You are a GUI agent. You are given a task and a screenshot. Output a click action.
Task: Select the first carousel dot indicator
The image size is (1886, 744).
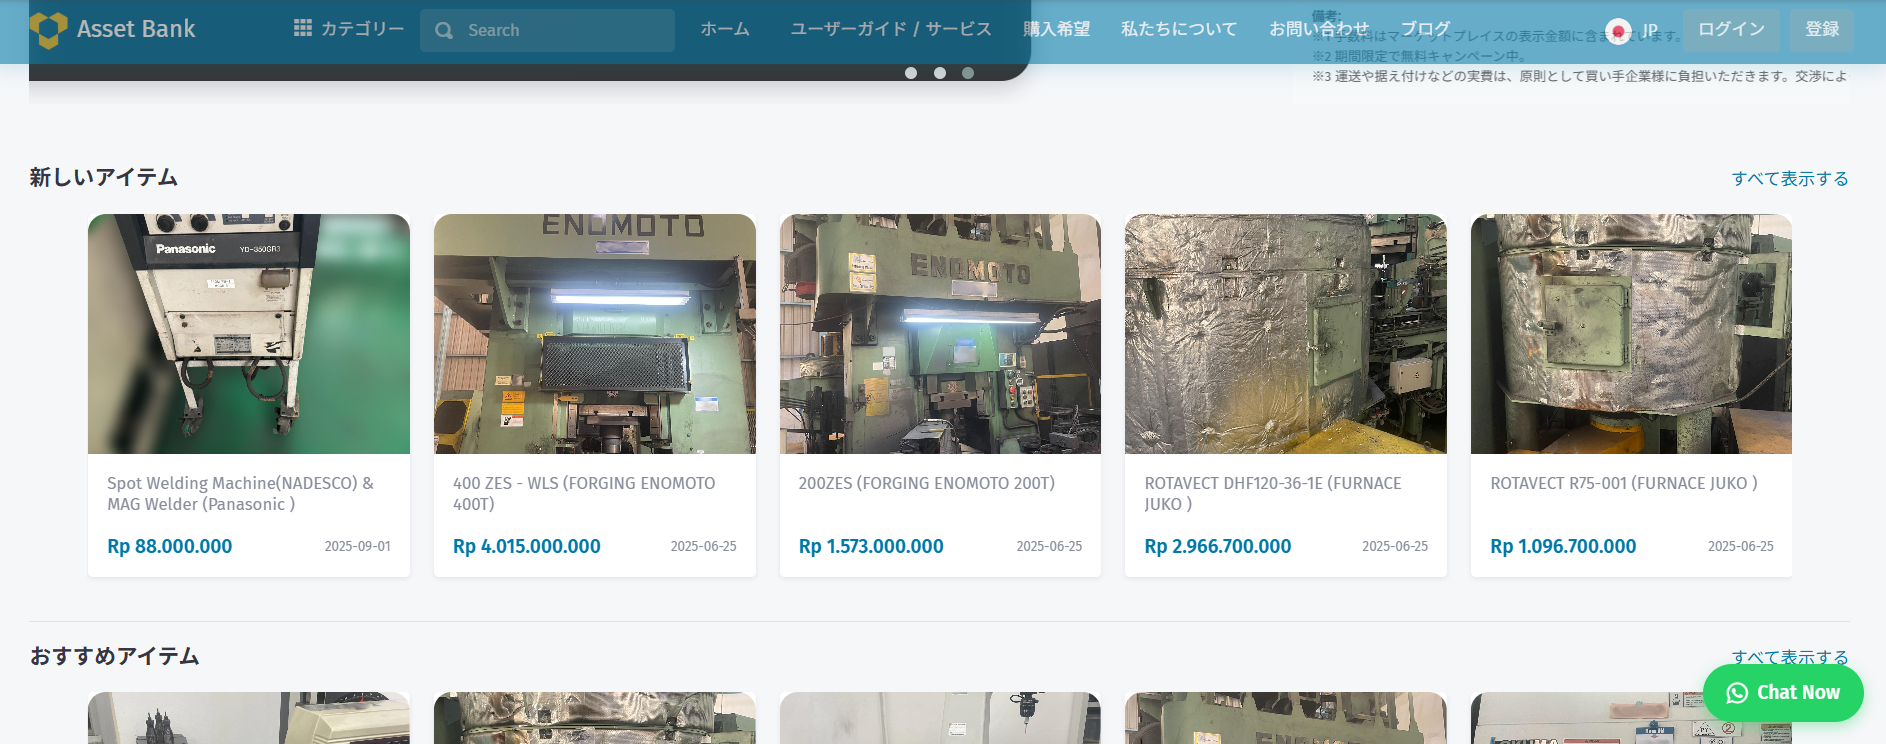tap(910, 73)
